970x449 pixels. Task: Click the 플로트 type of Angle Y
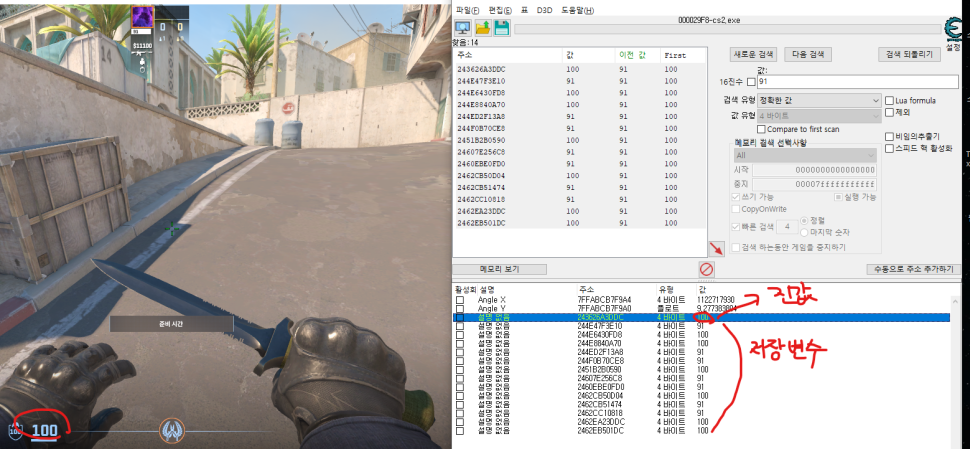click(x=668, y=308)
